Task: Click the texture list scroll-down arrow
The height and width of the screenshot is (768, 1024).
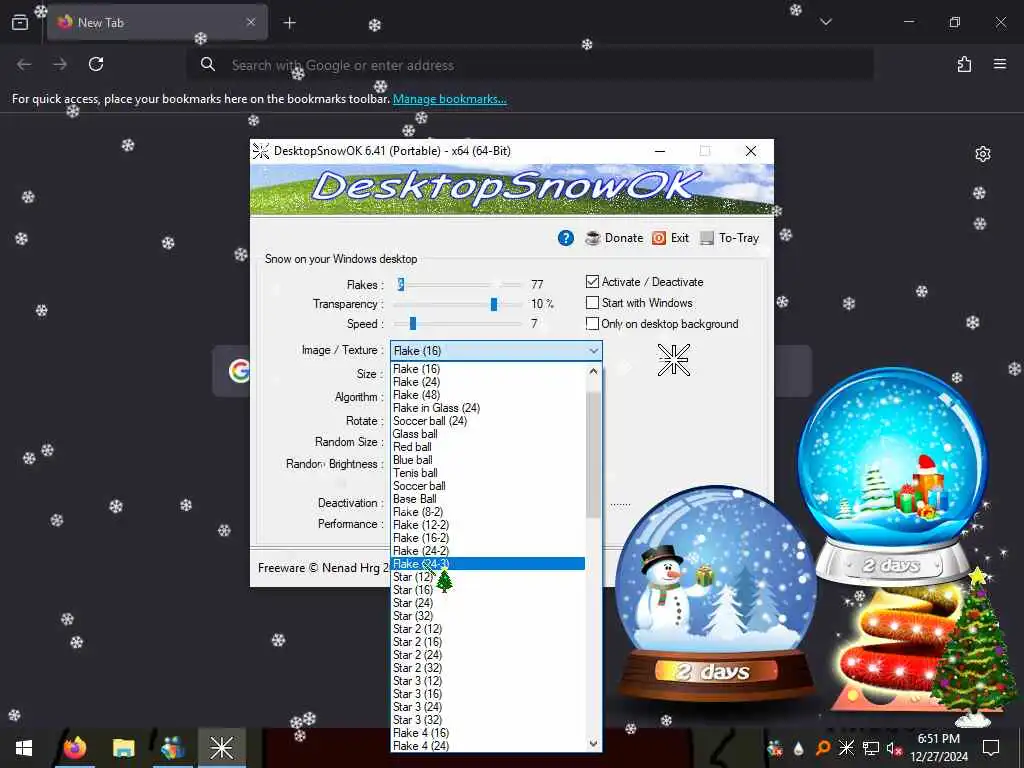Action: [593, 743]
